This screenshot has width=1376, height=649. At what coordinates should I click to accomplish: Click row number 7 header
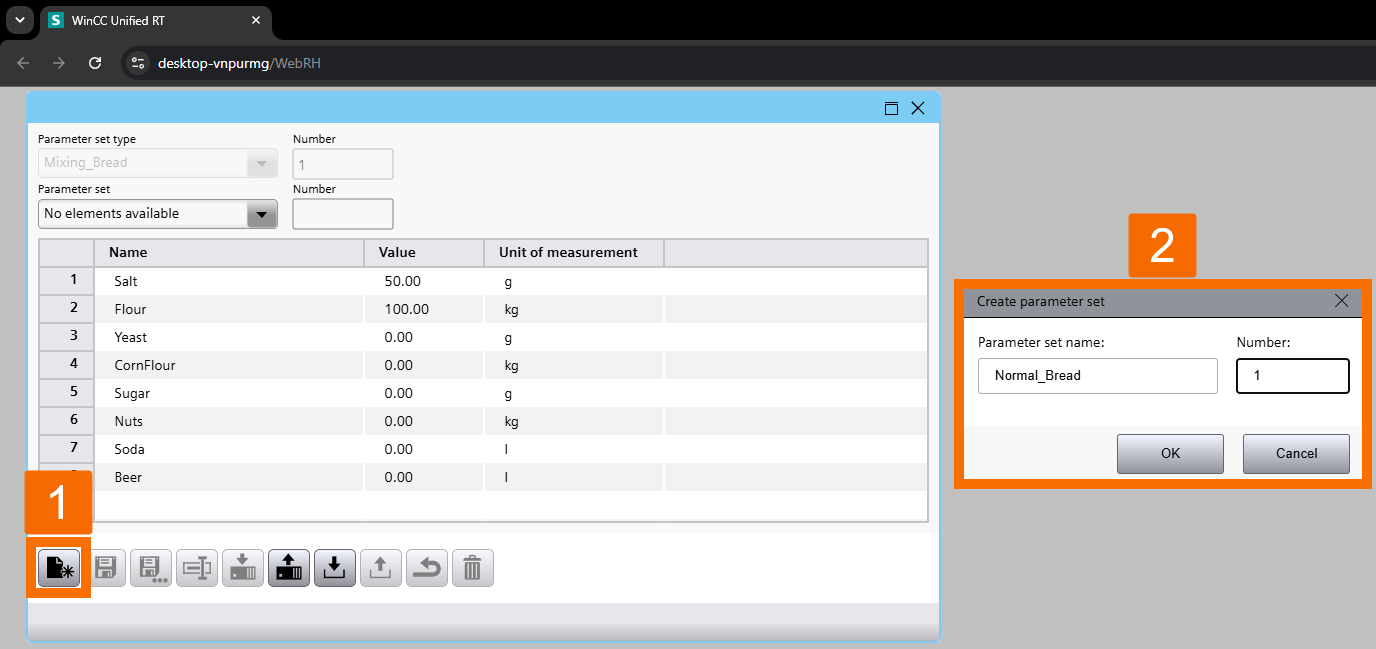click(66, 449)
